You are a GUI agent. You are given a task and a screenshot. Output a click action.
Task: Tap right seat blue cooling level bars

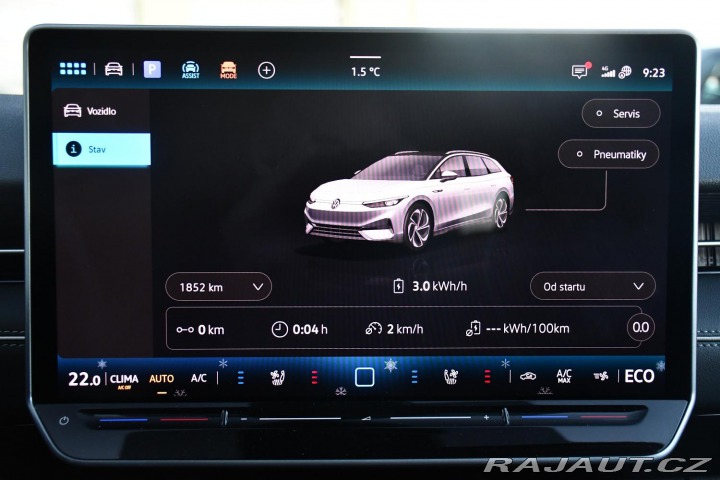414,377
